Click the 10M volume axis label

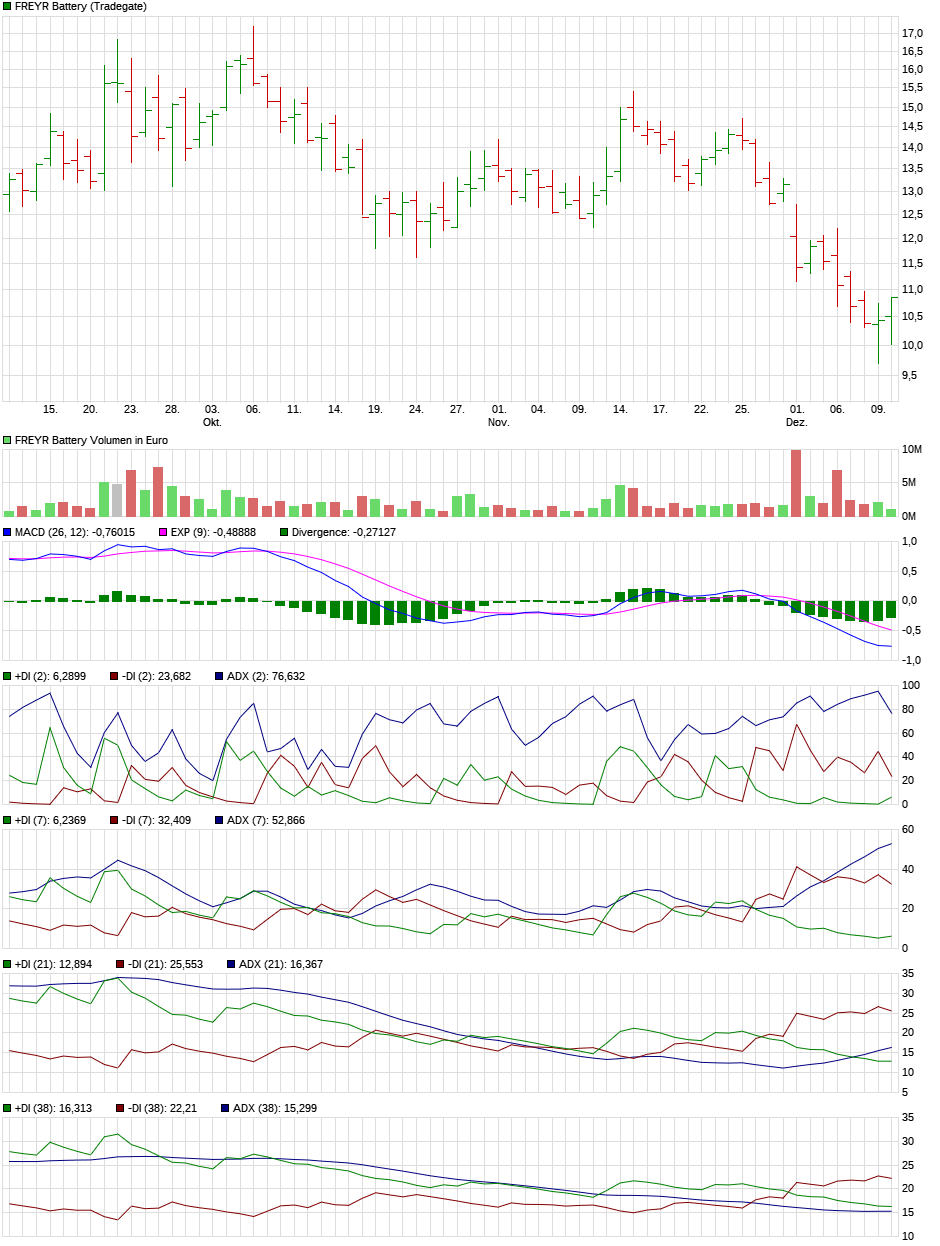coord(911,450)
